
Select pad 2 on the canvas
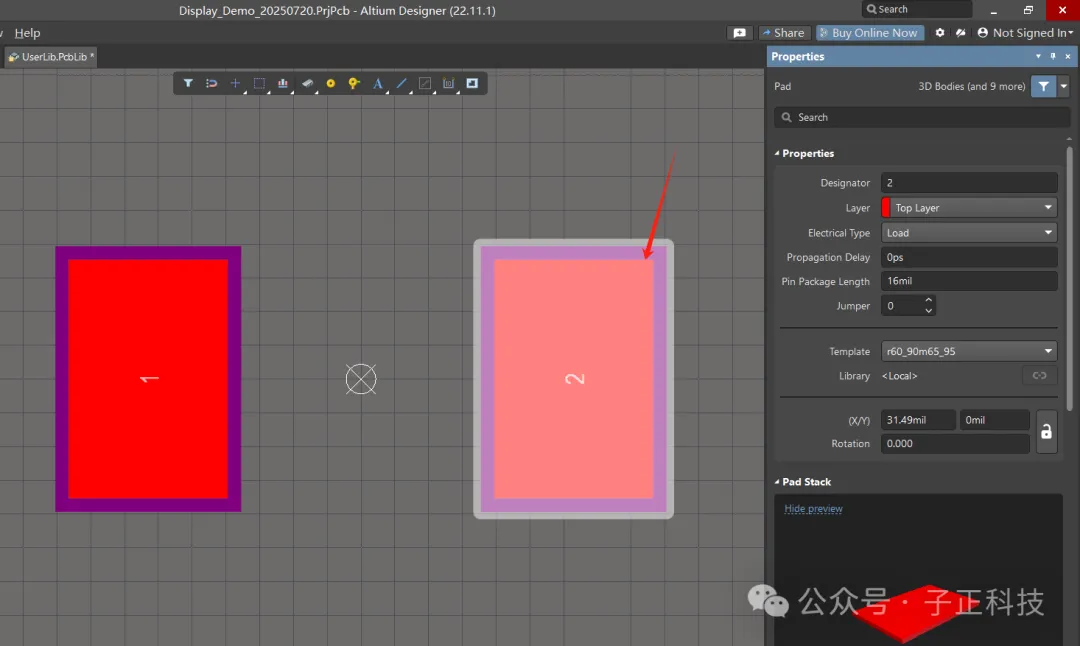coord(574,379)
